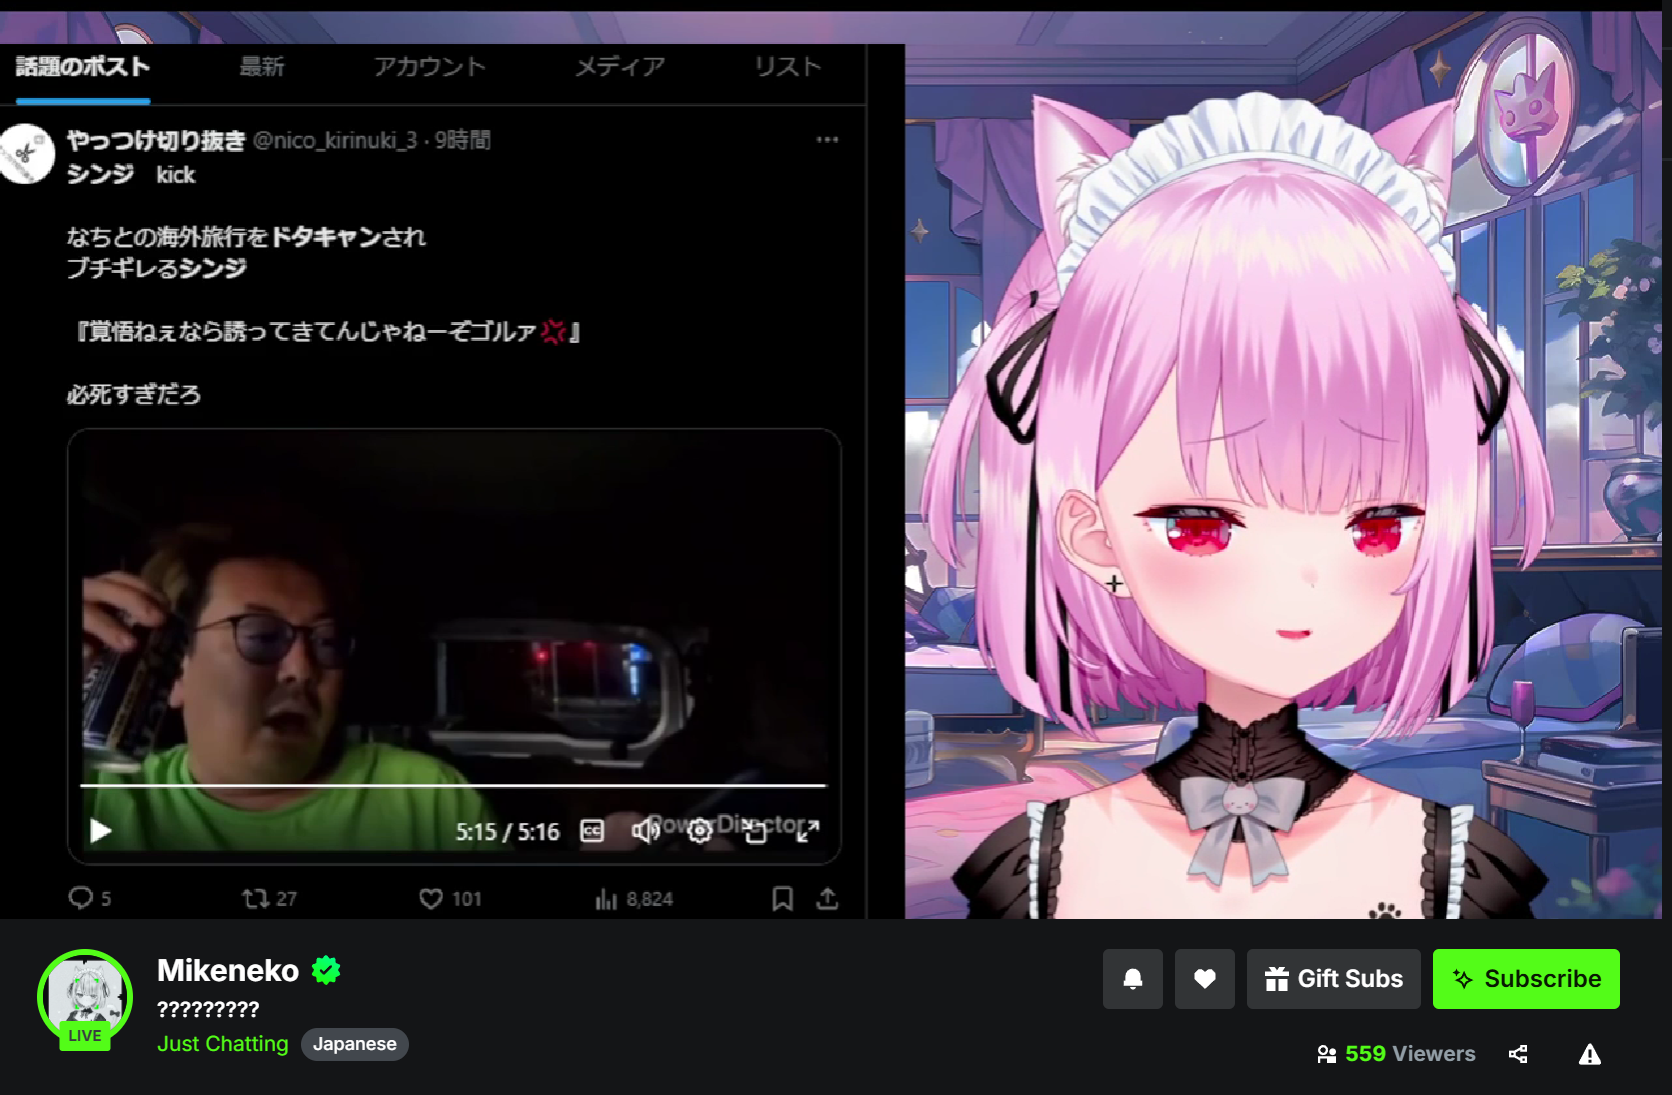
Task: Click the verified badge beside Mikeneko
Action: tap(326, 970)
